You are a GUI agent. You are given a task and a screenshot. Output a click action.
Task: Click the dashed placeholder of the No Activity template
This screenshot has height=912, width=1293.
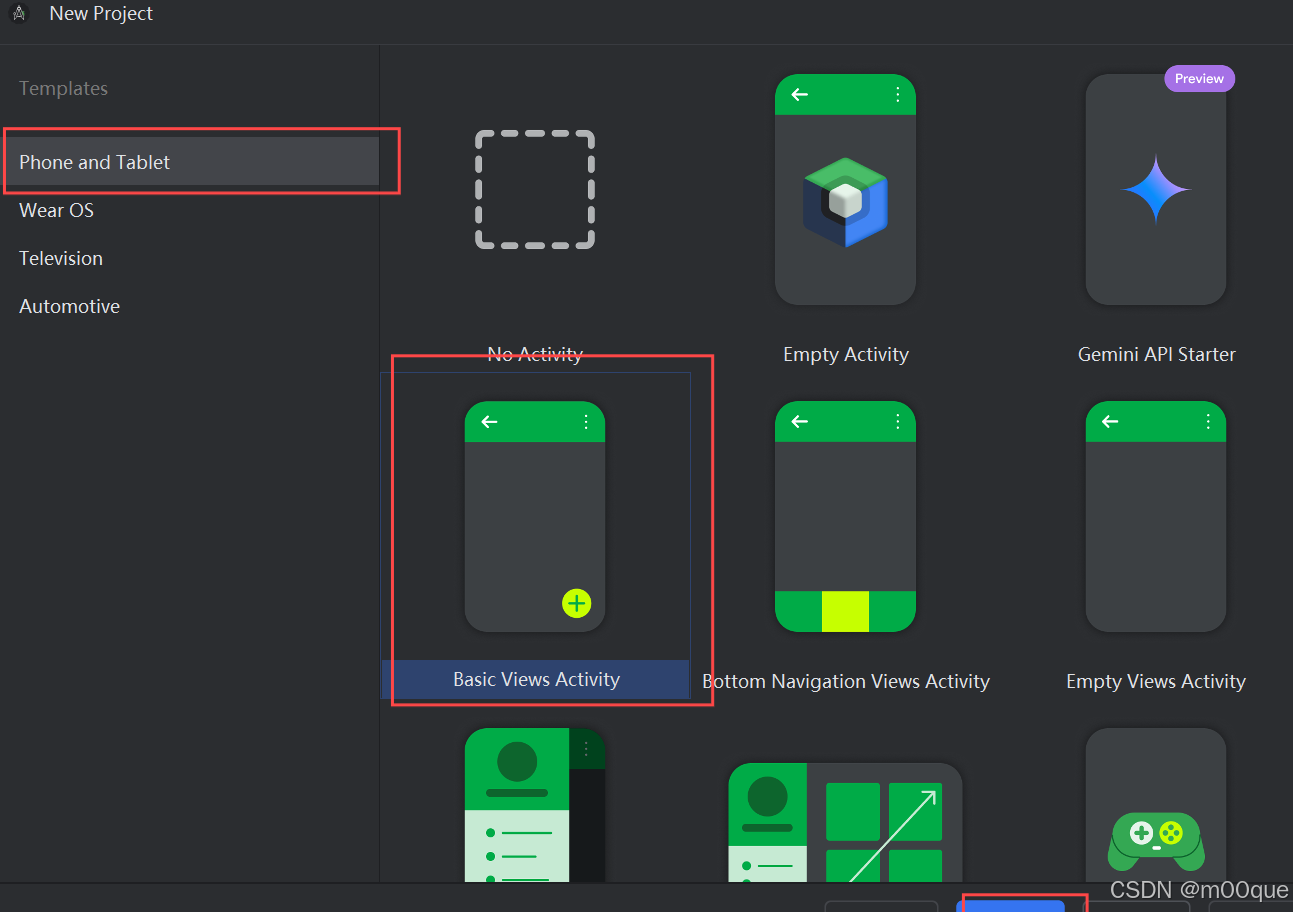[535, 189]
